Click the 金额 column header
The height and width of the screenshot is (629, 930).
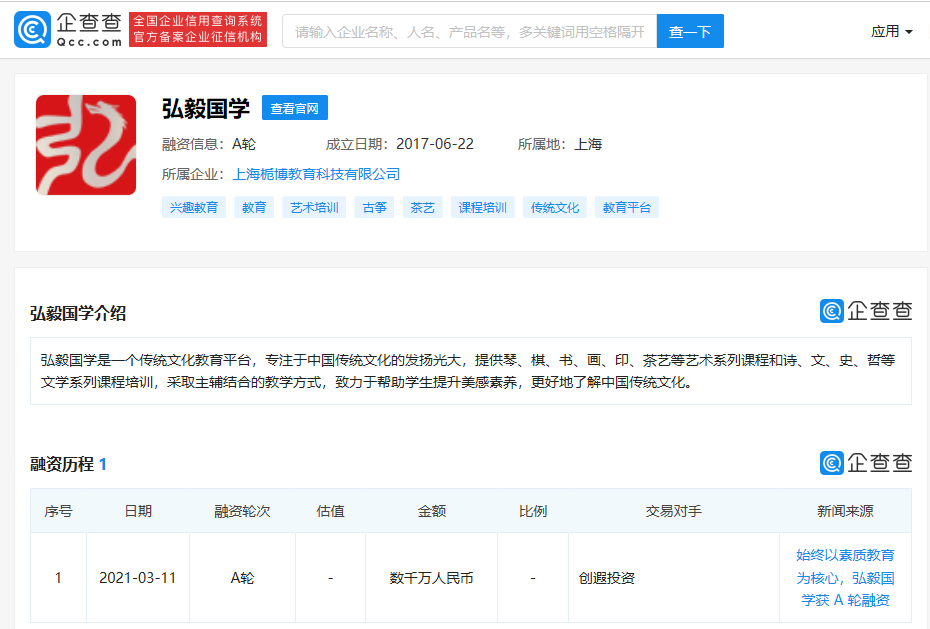click(x=431, y=511)
